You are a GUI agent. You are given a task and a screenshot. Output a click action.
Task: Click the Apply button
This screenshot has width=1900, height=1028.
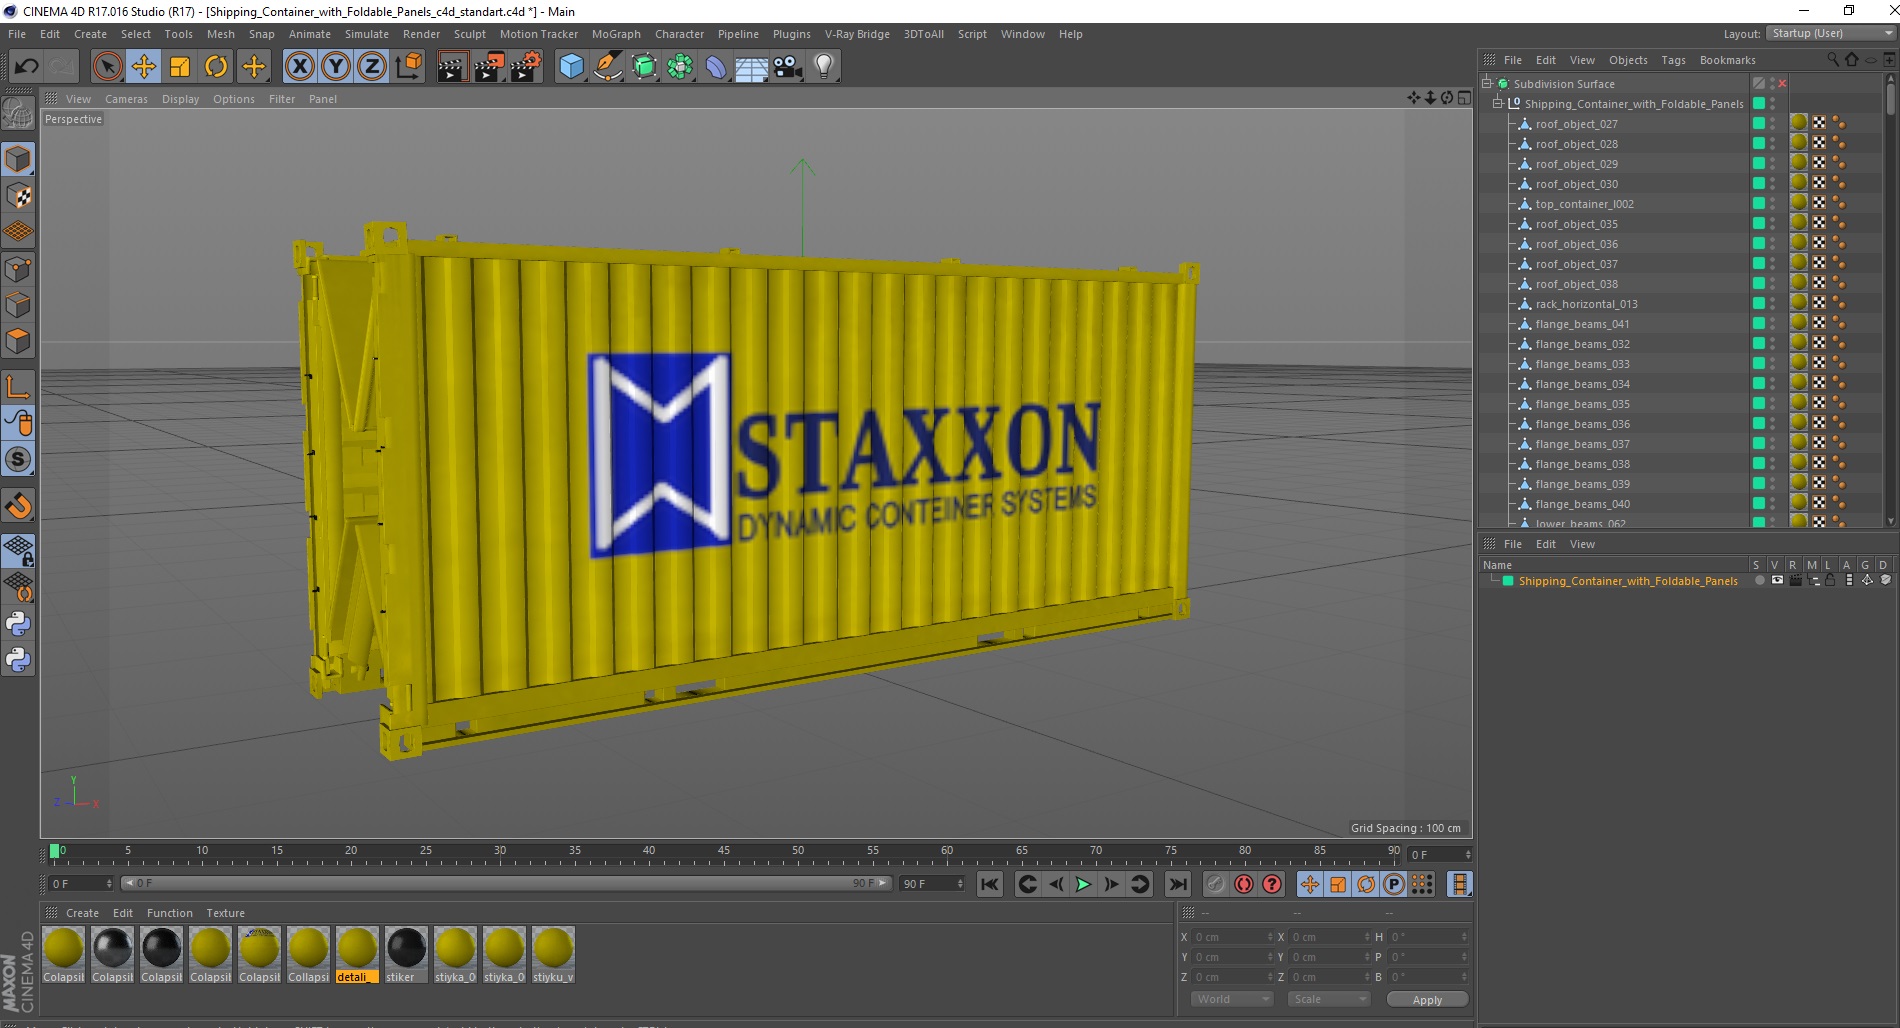tap(1427, 999)
